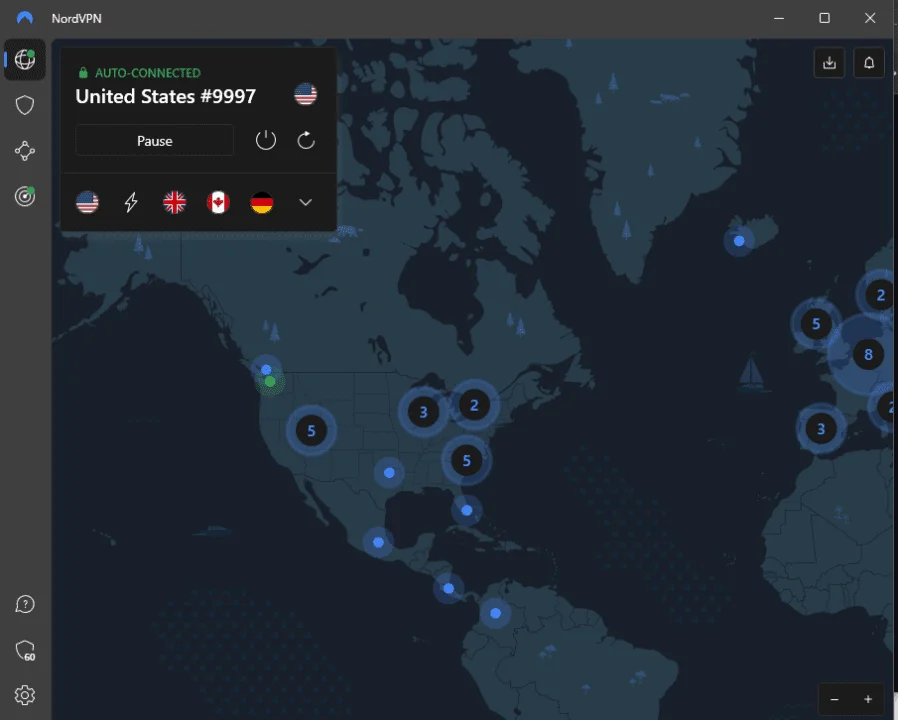Open the Threat Protection shield icon

(25, 105)
